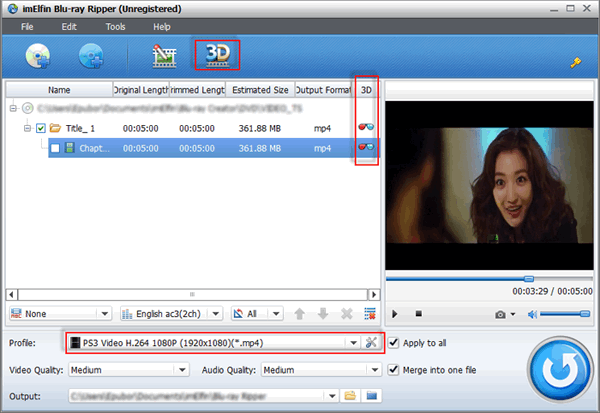The width and height of the screenshot is (600, 413).
Task: Click the 3D column header
Action: click(366, 90)
